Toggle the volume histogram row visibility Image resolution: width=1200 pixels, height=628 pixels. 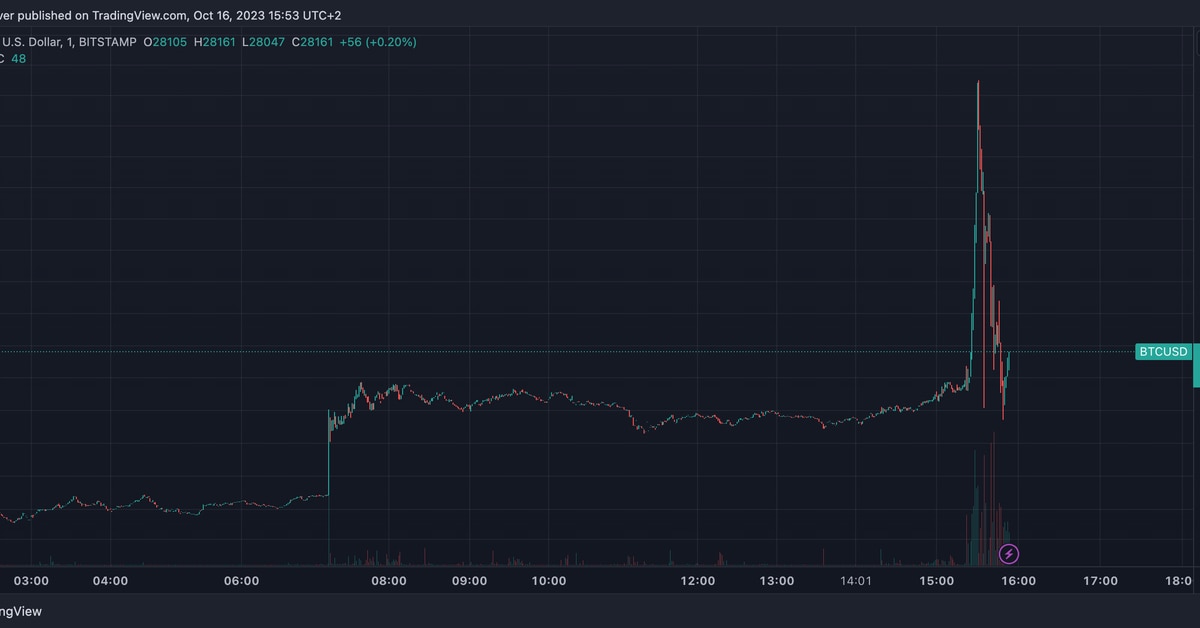tap(18, 58)
